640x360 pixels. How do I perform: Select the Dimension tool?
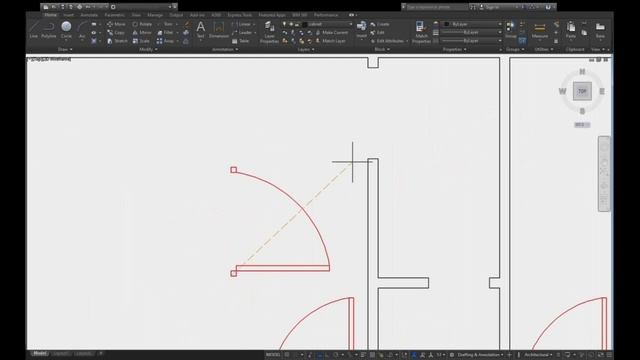click(219, 30)
